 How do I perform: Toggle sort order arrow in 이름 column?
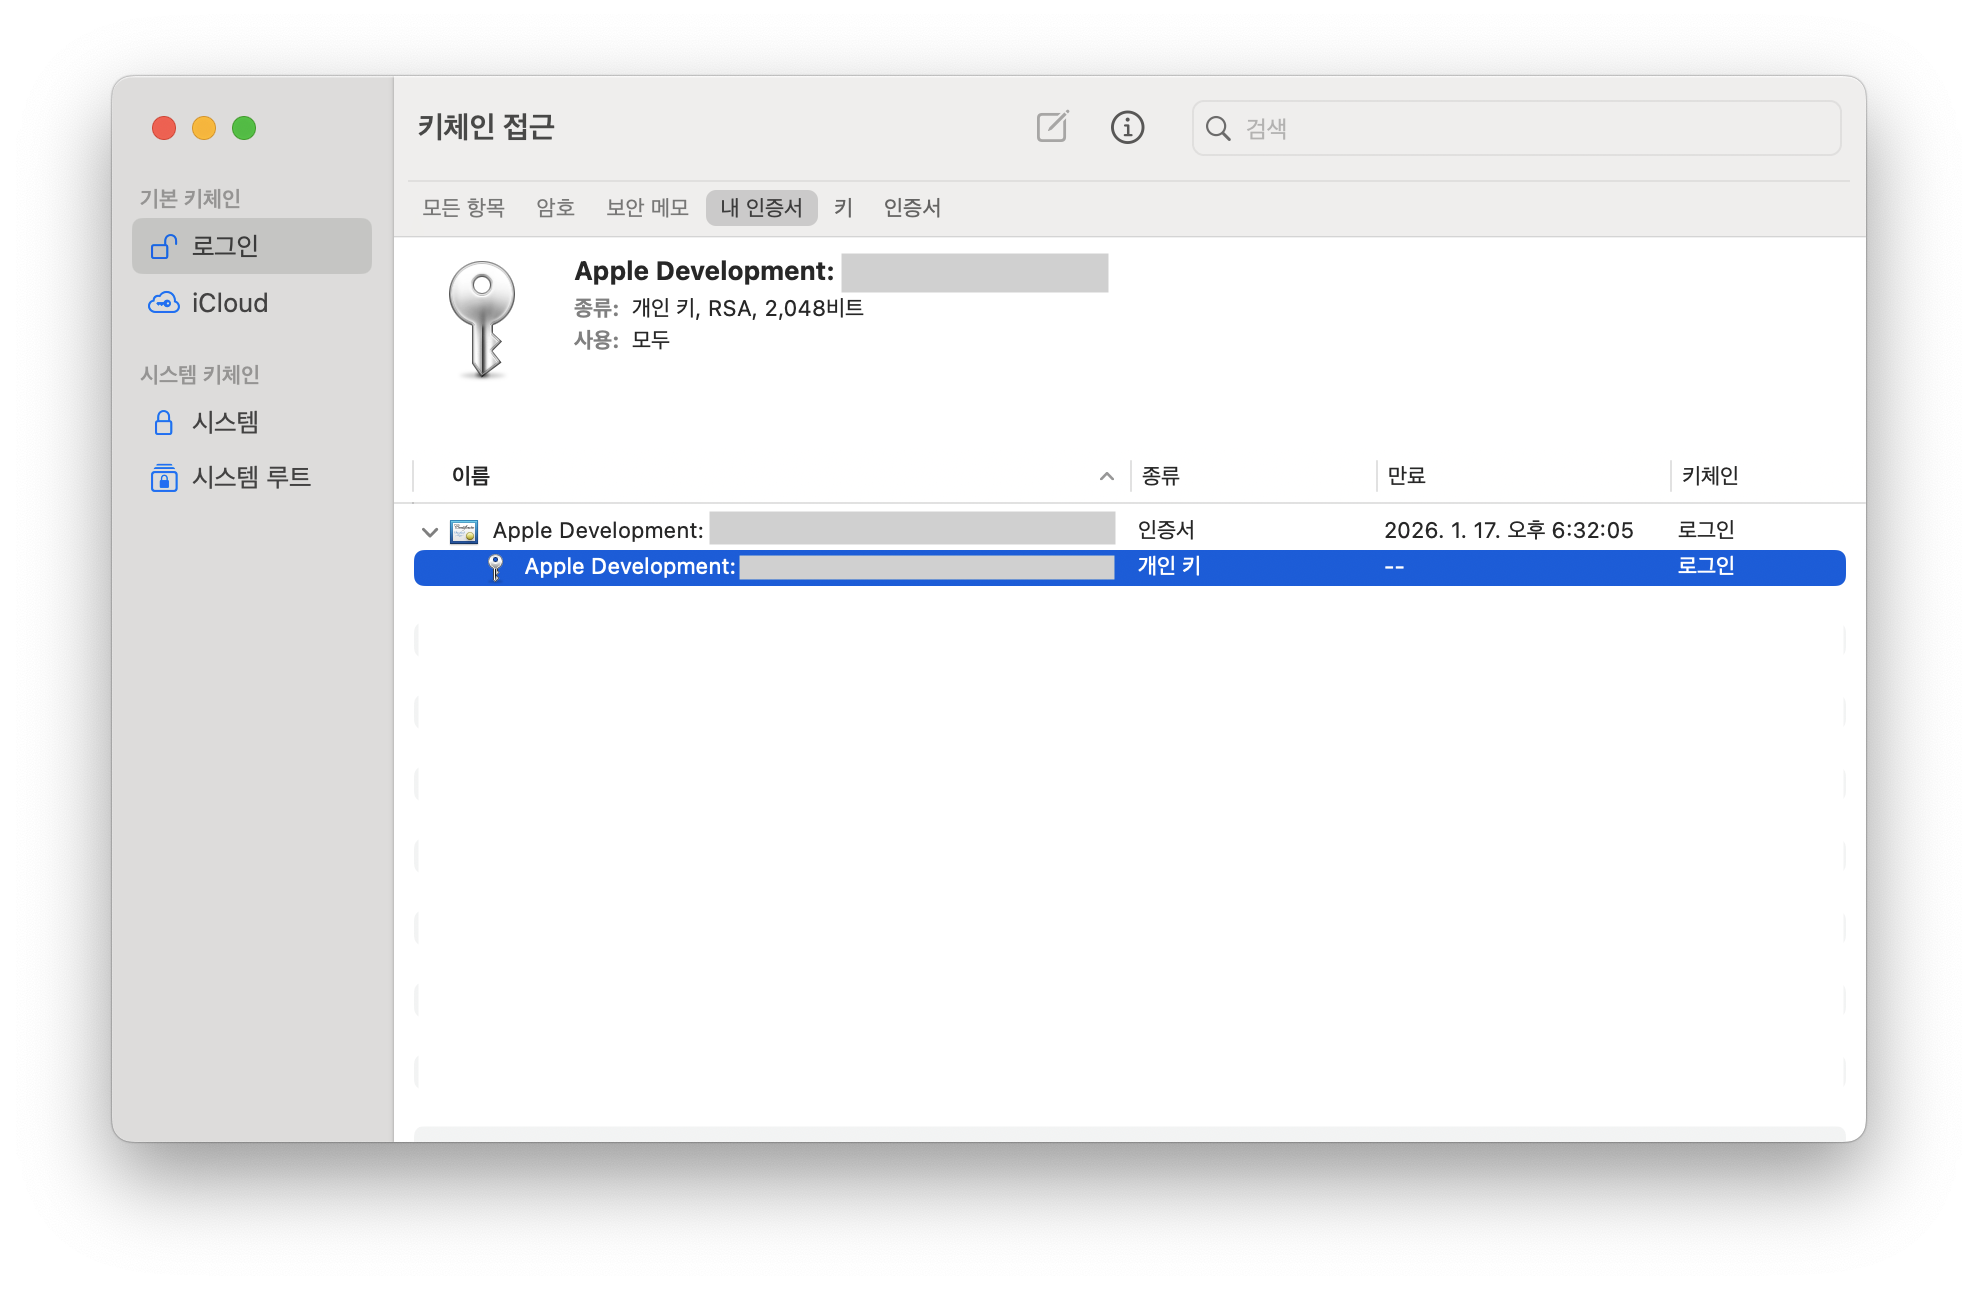coord(1106,476)
